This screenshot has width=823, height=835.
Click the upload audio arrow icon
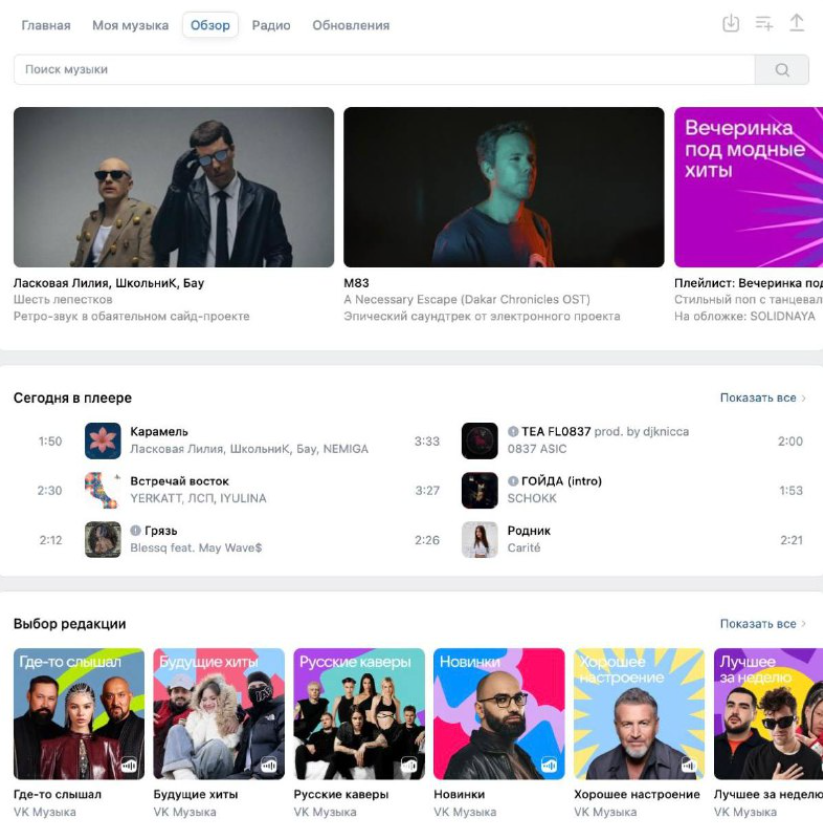pyautogui.click(x=797, y=24)
